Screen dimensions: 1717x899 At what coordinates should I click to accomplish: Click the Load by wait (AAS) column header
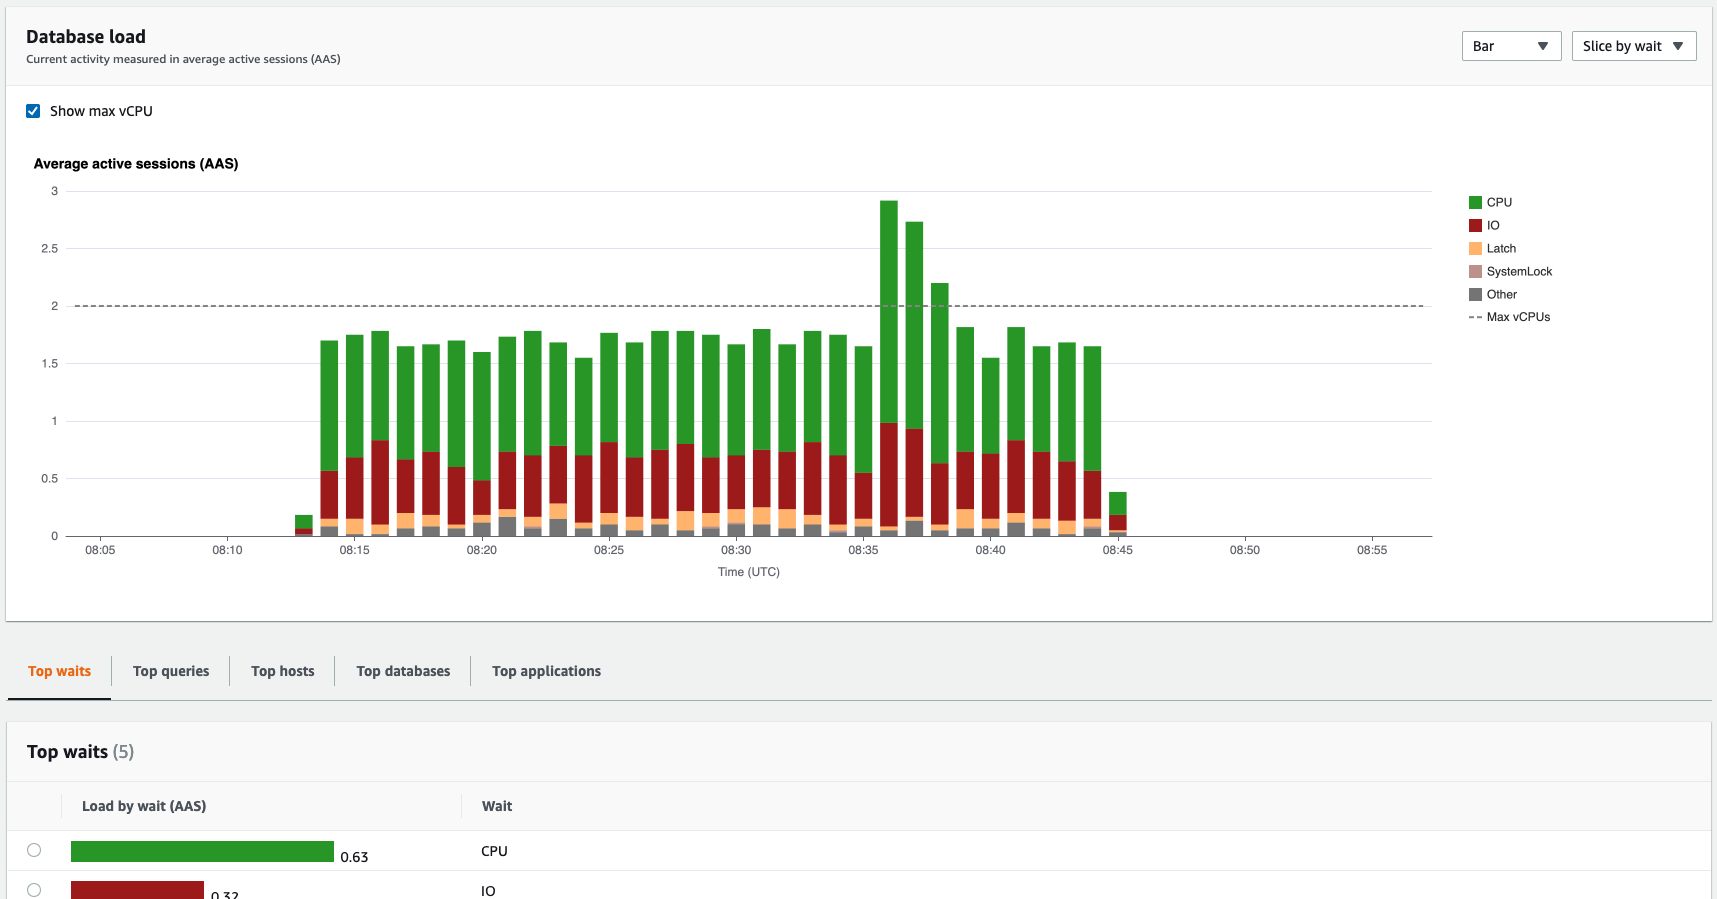(x=144, y=806)
